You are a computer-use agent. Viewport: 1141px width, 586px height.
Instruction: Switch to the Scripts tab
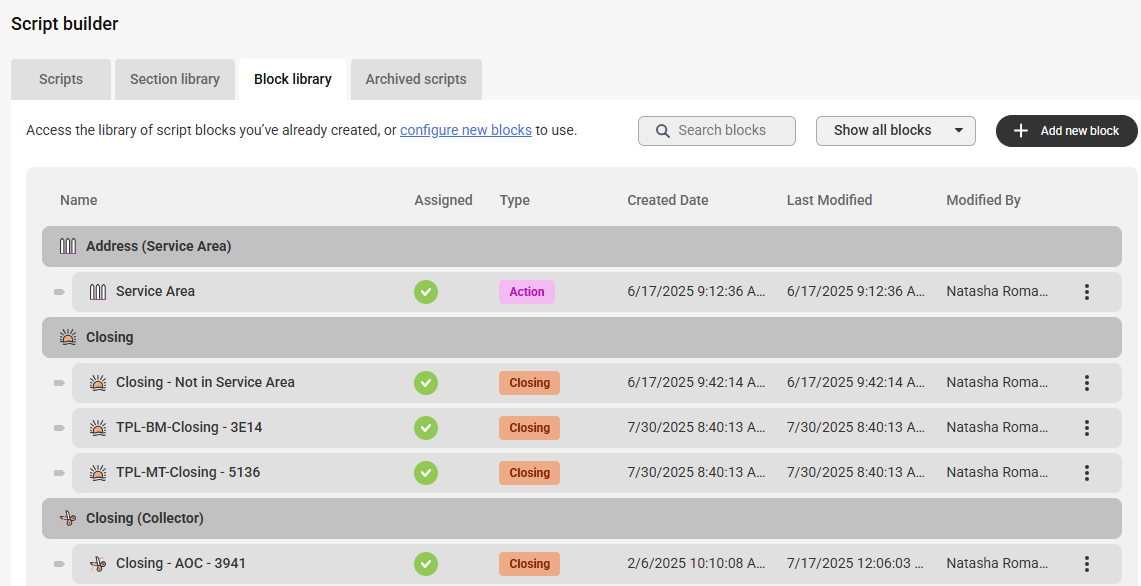(x=61, y=79)
